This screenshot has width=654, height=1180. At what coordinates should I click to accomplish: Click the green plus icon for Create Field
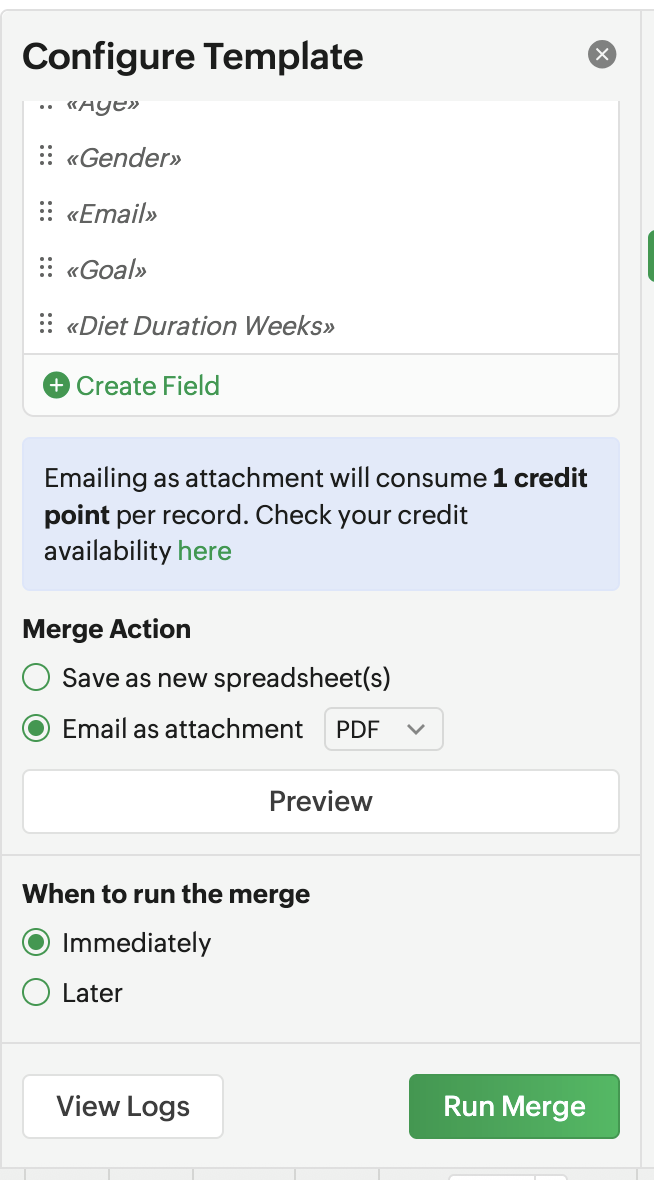coord(56,385)
